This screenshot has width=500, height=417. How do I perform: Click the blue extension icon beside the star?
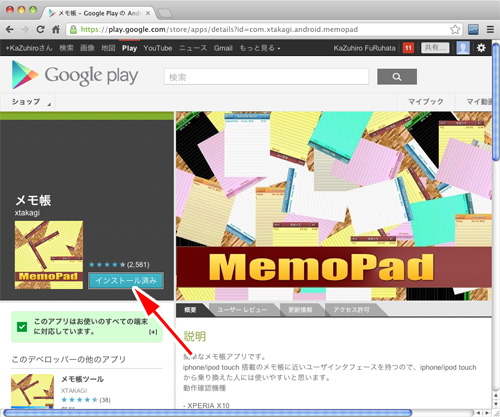click(x=473, y=29)
